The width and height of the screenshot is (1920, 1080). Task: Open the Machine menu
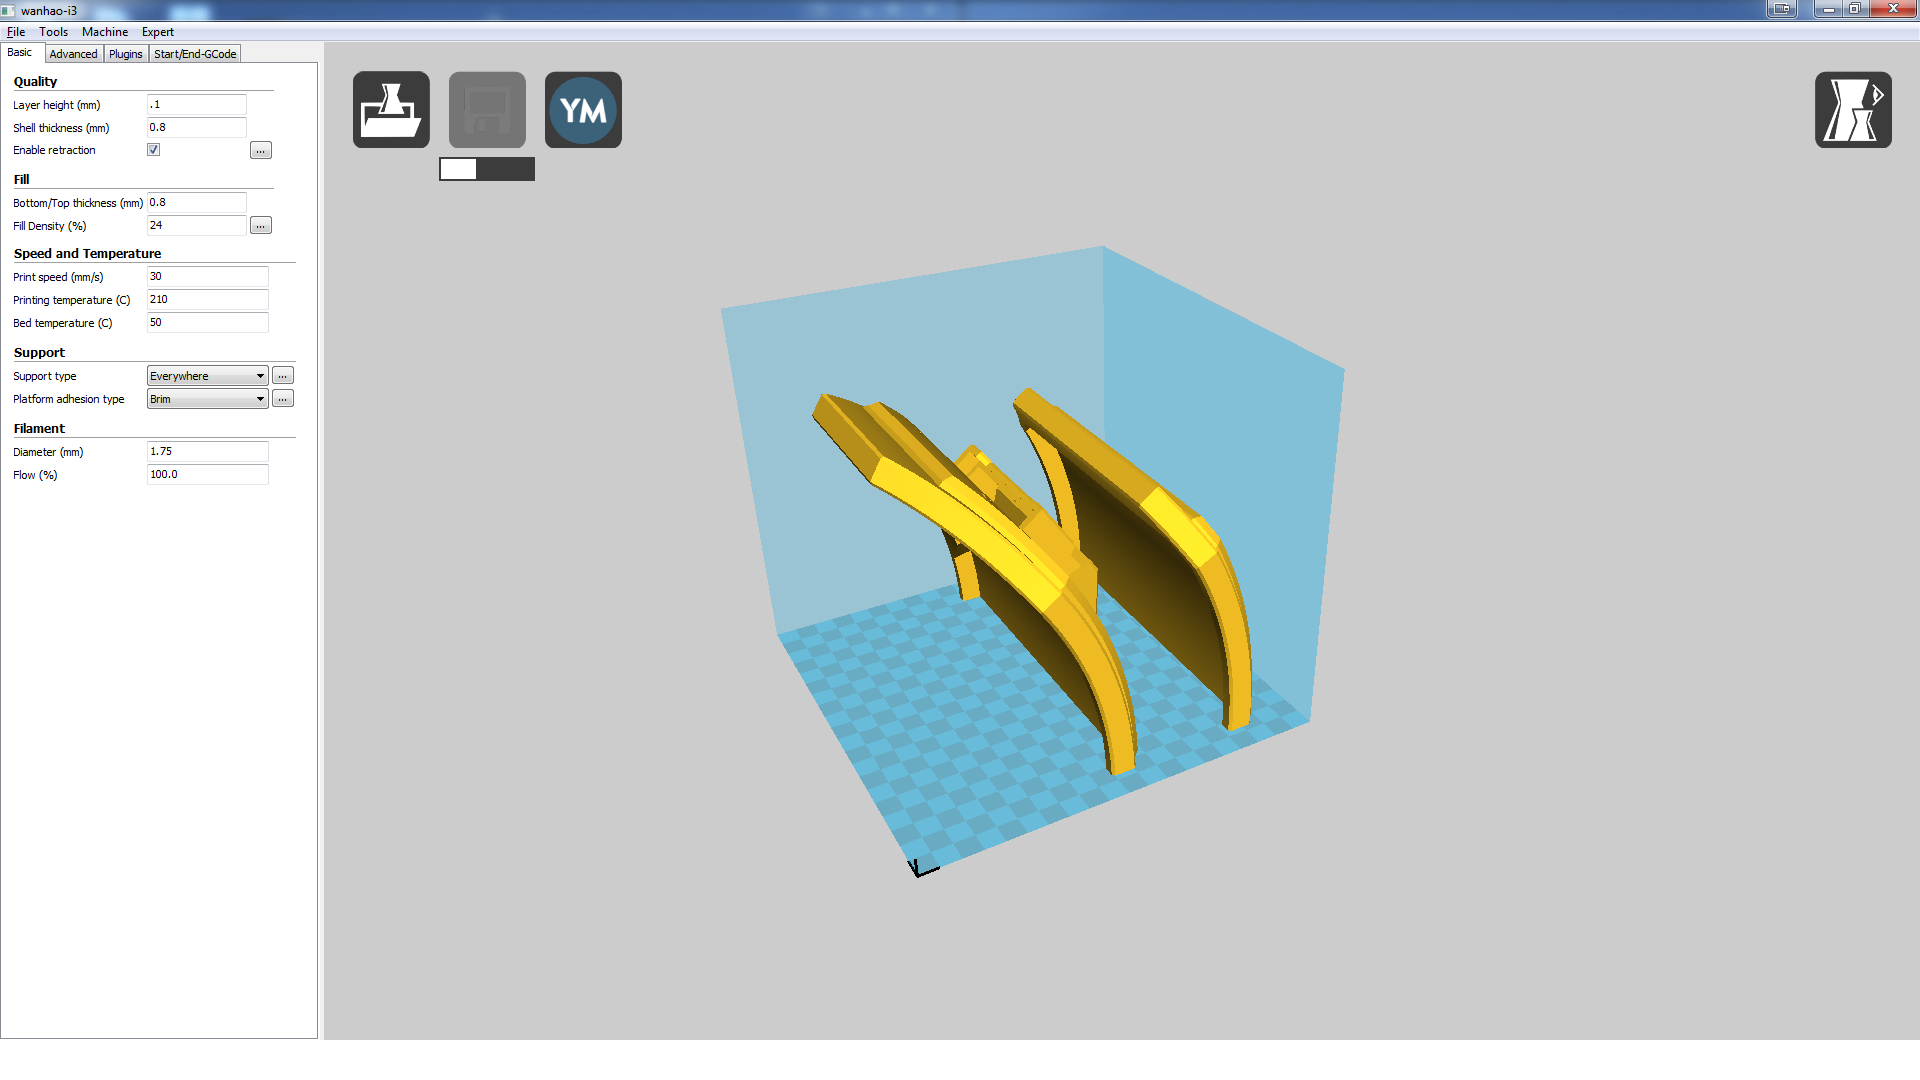(104, 32)
